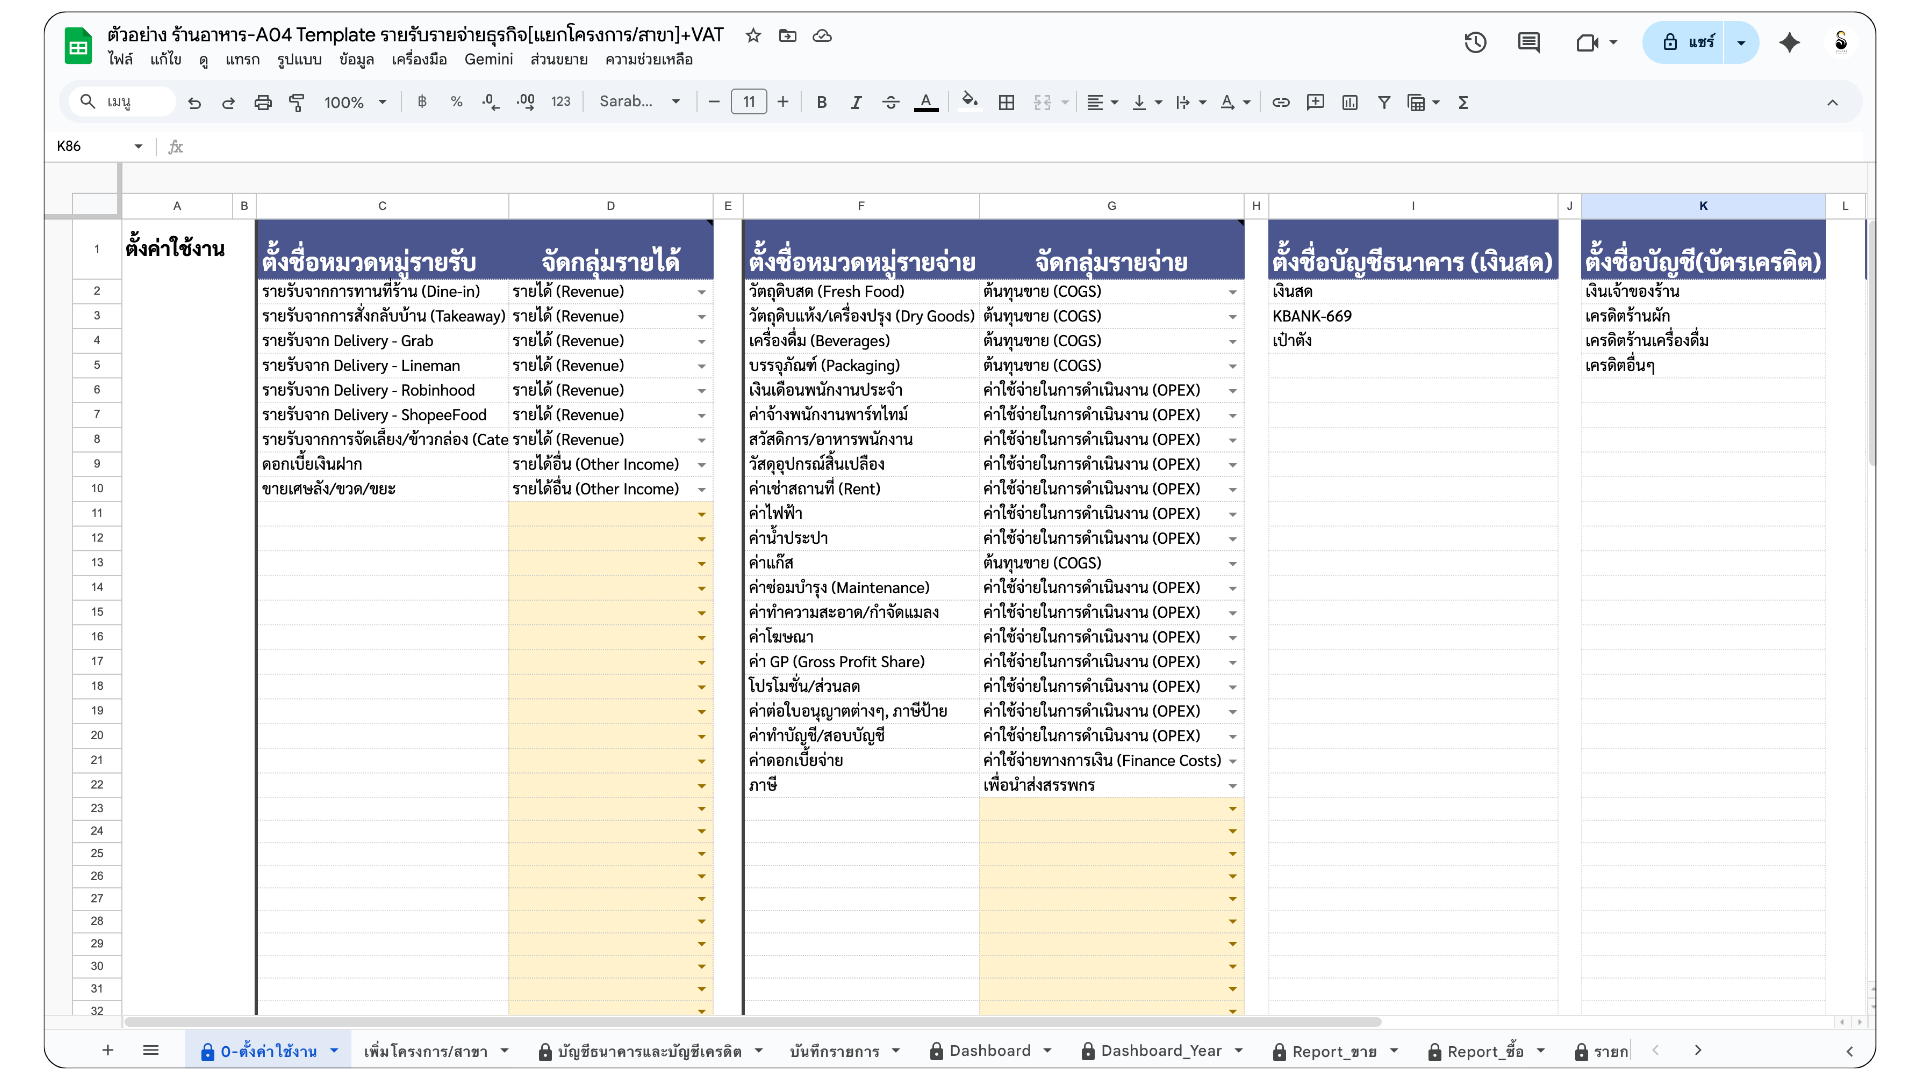Click the insert chart icon
The image size is (1920, 1080).
click(x=1350, y=102)
